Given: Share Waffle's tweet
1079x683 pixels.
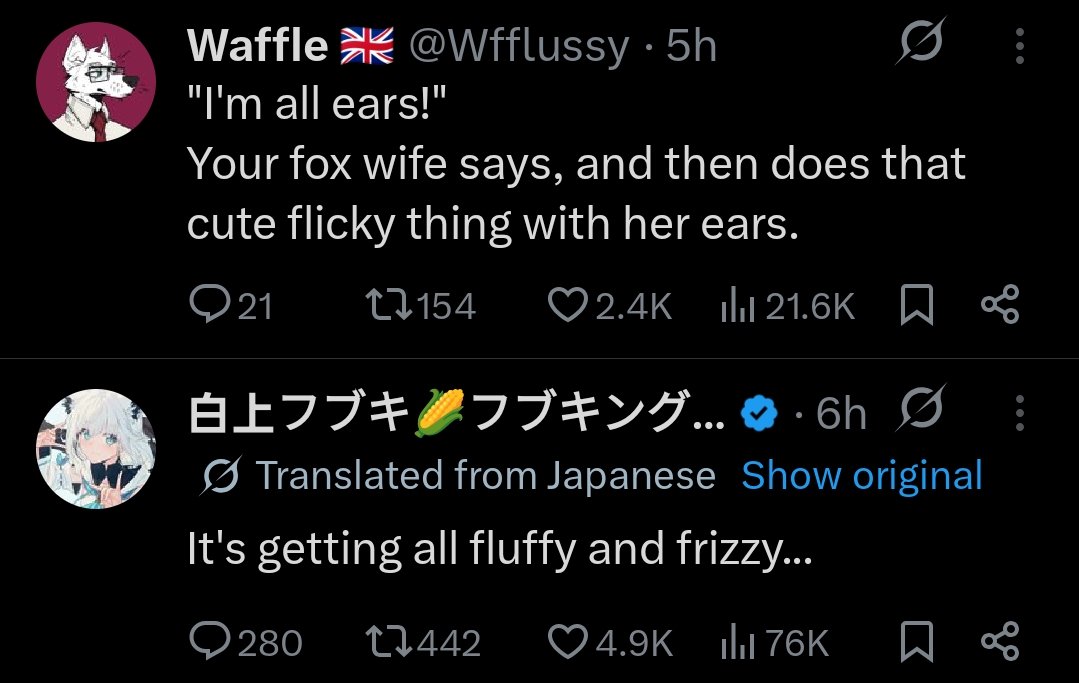Looking at the screenshot, I should [999, 305].
